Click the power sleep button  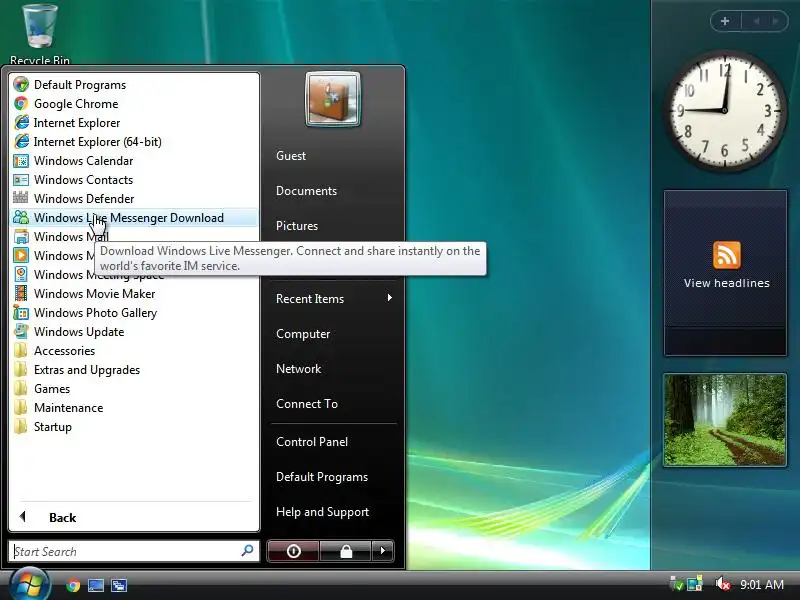(x=293, y=551)
